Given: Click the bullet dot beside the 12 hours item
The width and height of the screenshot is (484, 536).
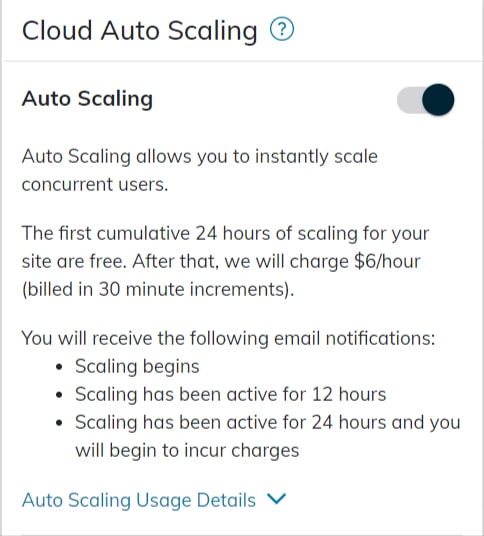Looking at the screenshot, I should click(x=59, y=395).
